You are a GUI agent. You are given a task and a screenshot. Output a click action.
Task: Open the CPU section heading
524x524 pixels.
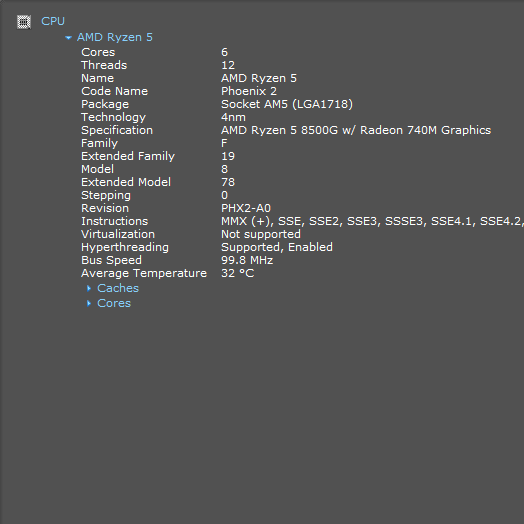(53, 21)
